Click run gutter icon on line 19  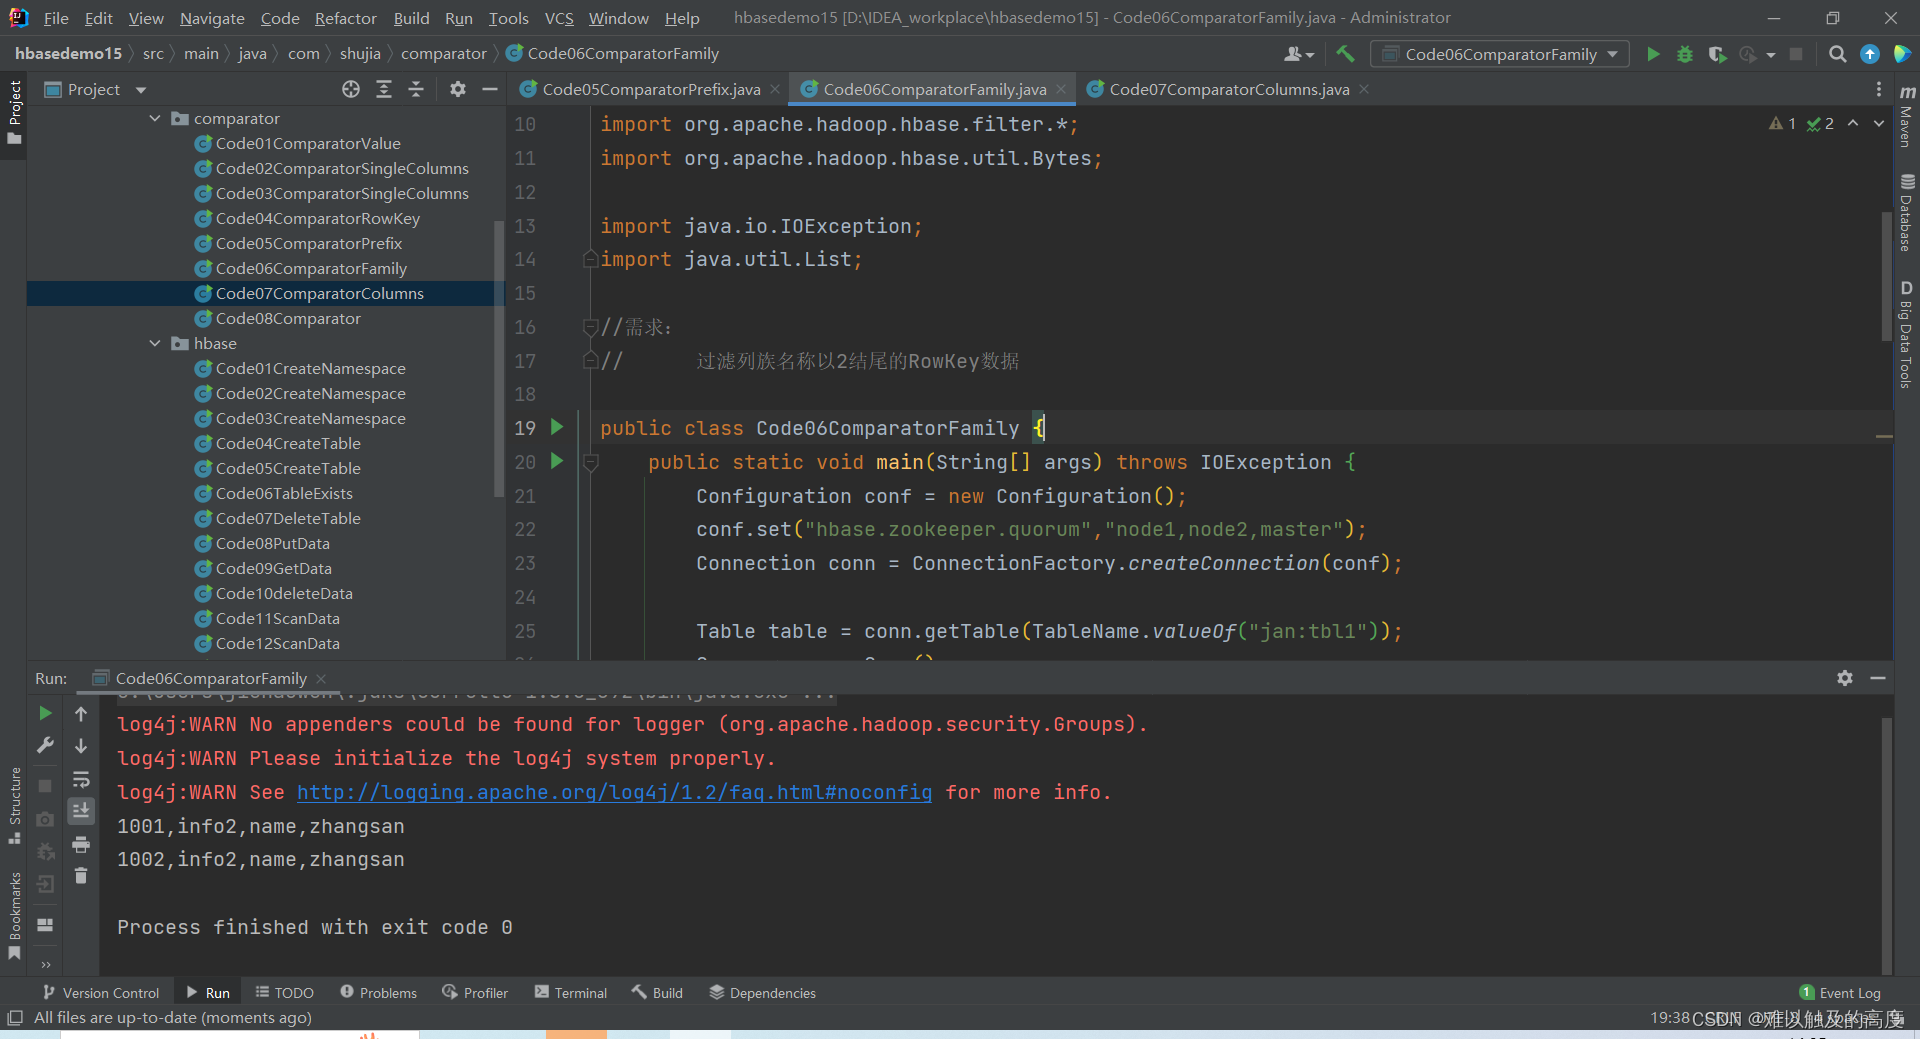click(558, 427)
